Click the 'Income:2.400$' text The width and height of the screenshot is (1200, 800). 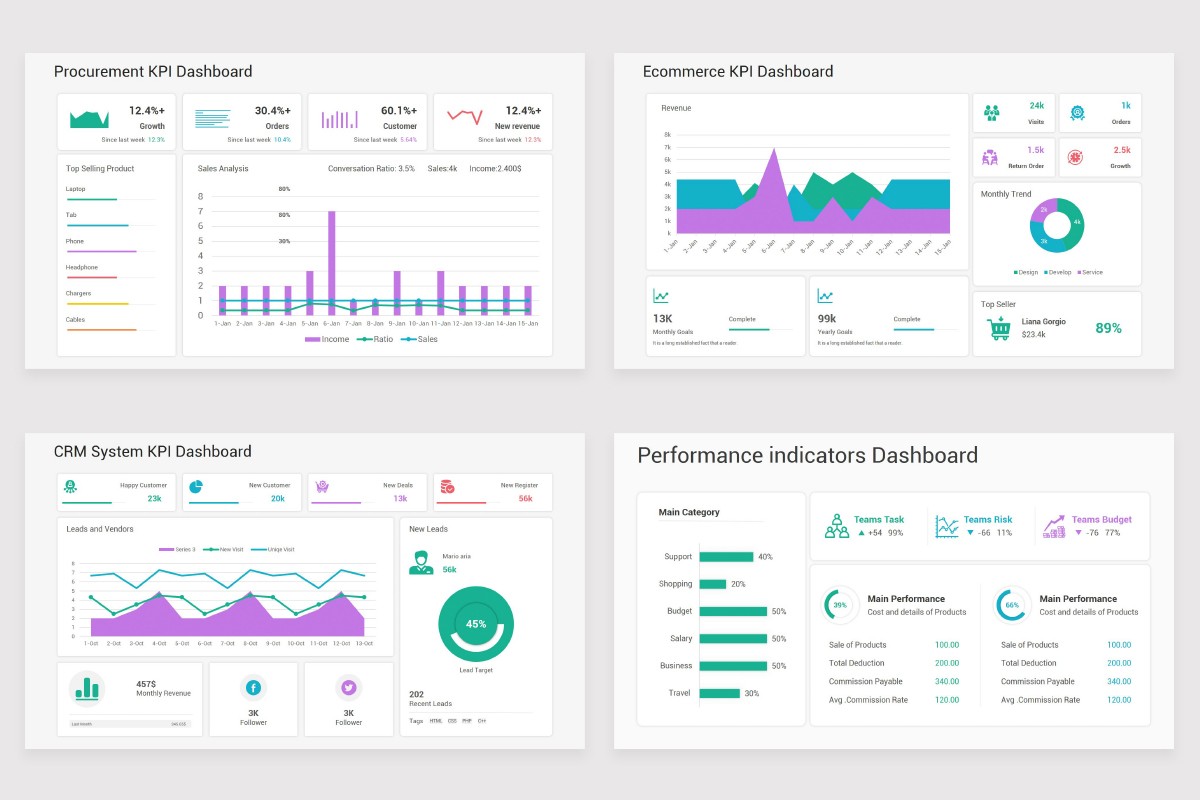494,169
